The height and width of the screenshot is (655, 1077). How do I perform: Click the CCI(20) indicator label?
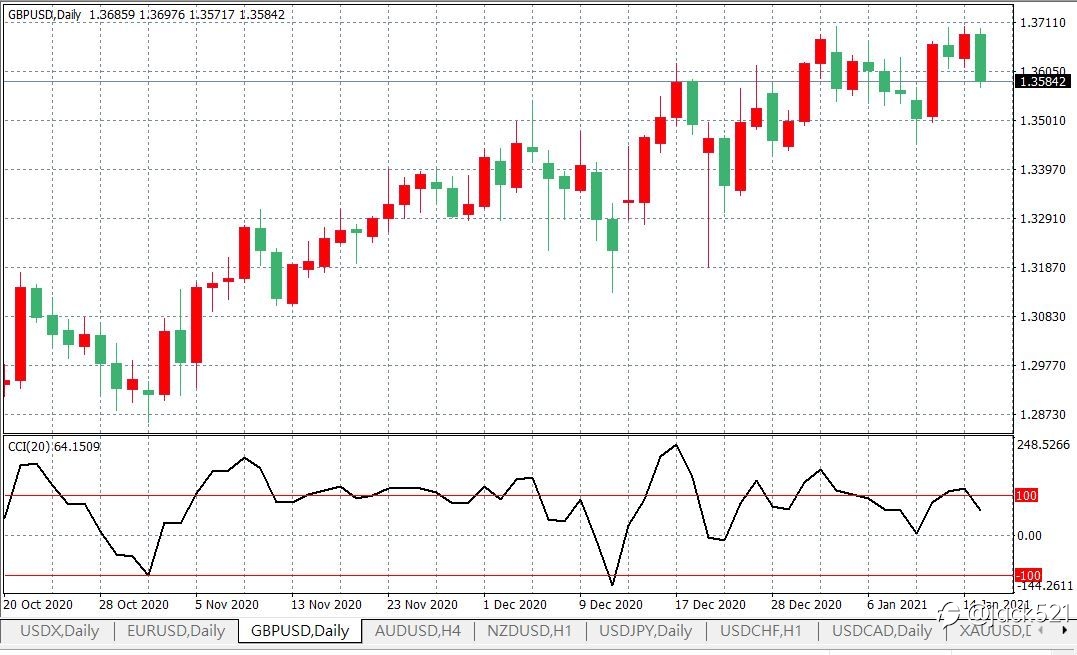[x=54, y=446]
